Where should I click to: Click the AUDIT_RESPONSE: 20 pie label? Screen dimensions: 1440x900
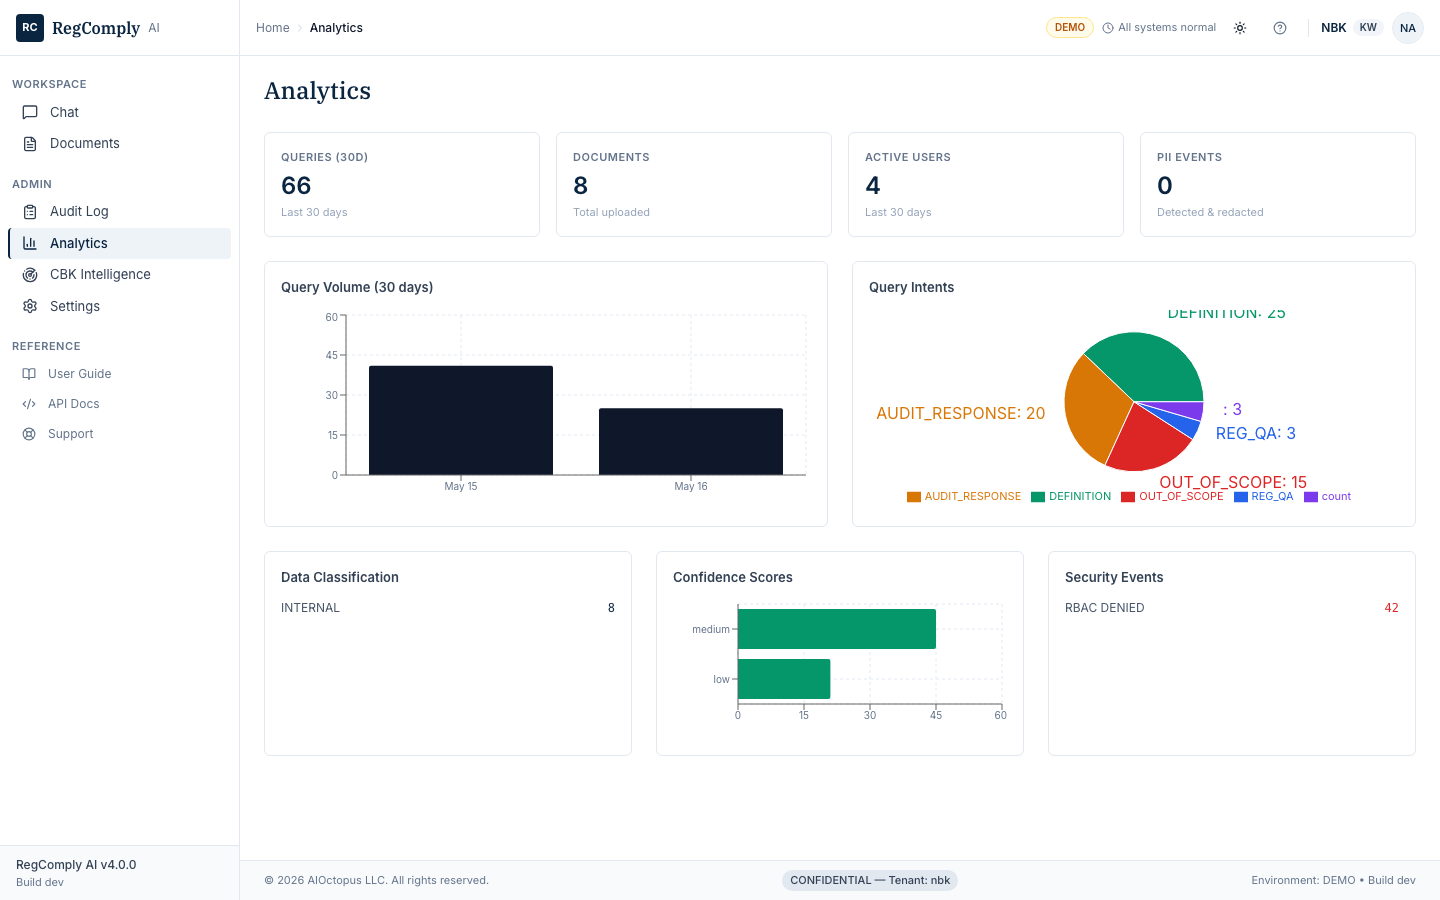961,414
